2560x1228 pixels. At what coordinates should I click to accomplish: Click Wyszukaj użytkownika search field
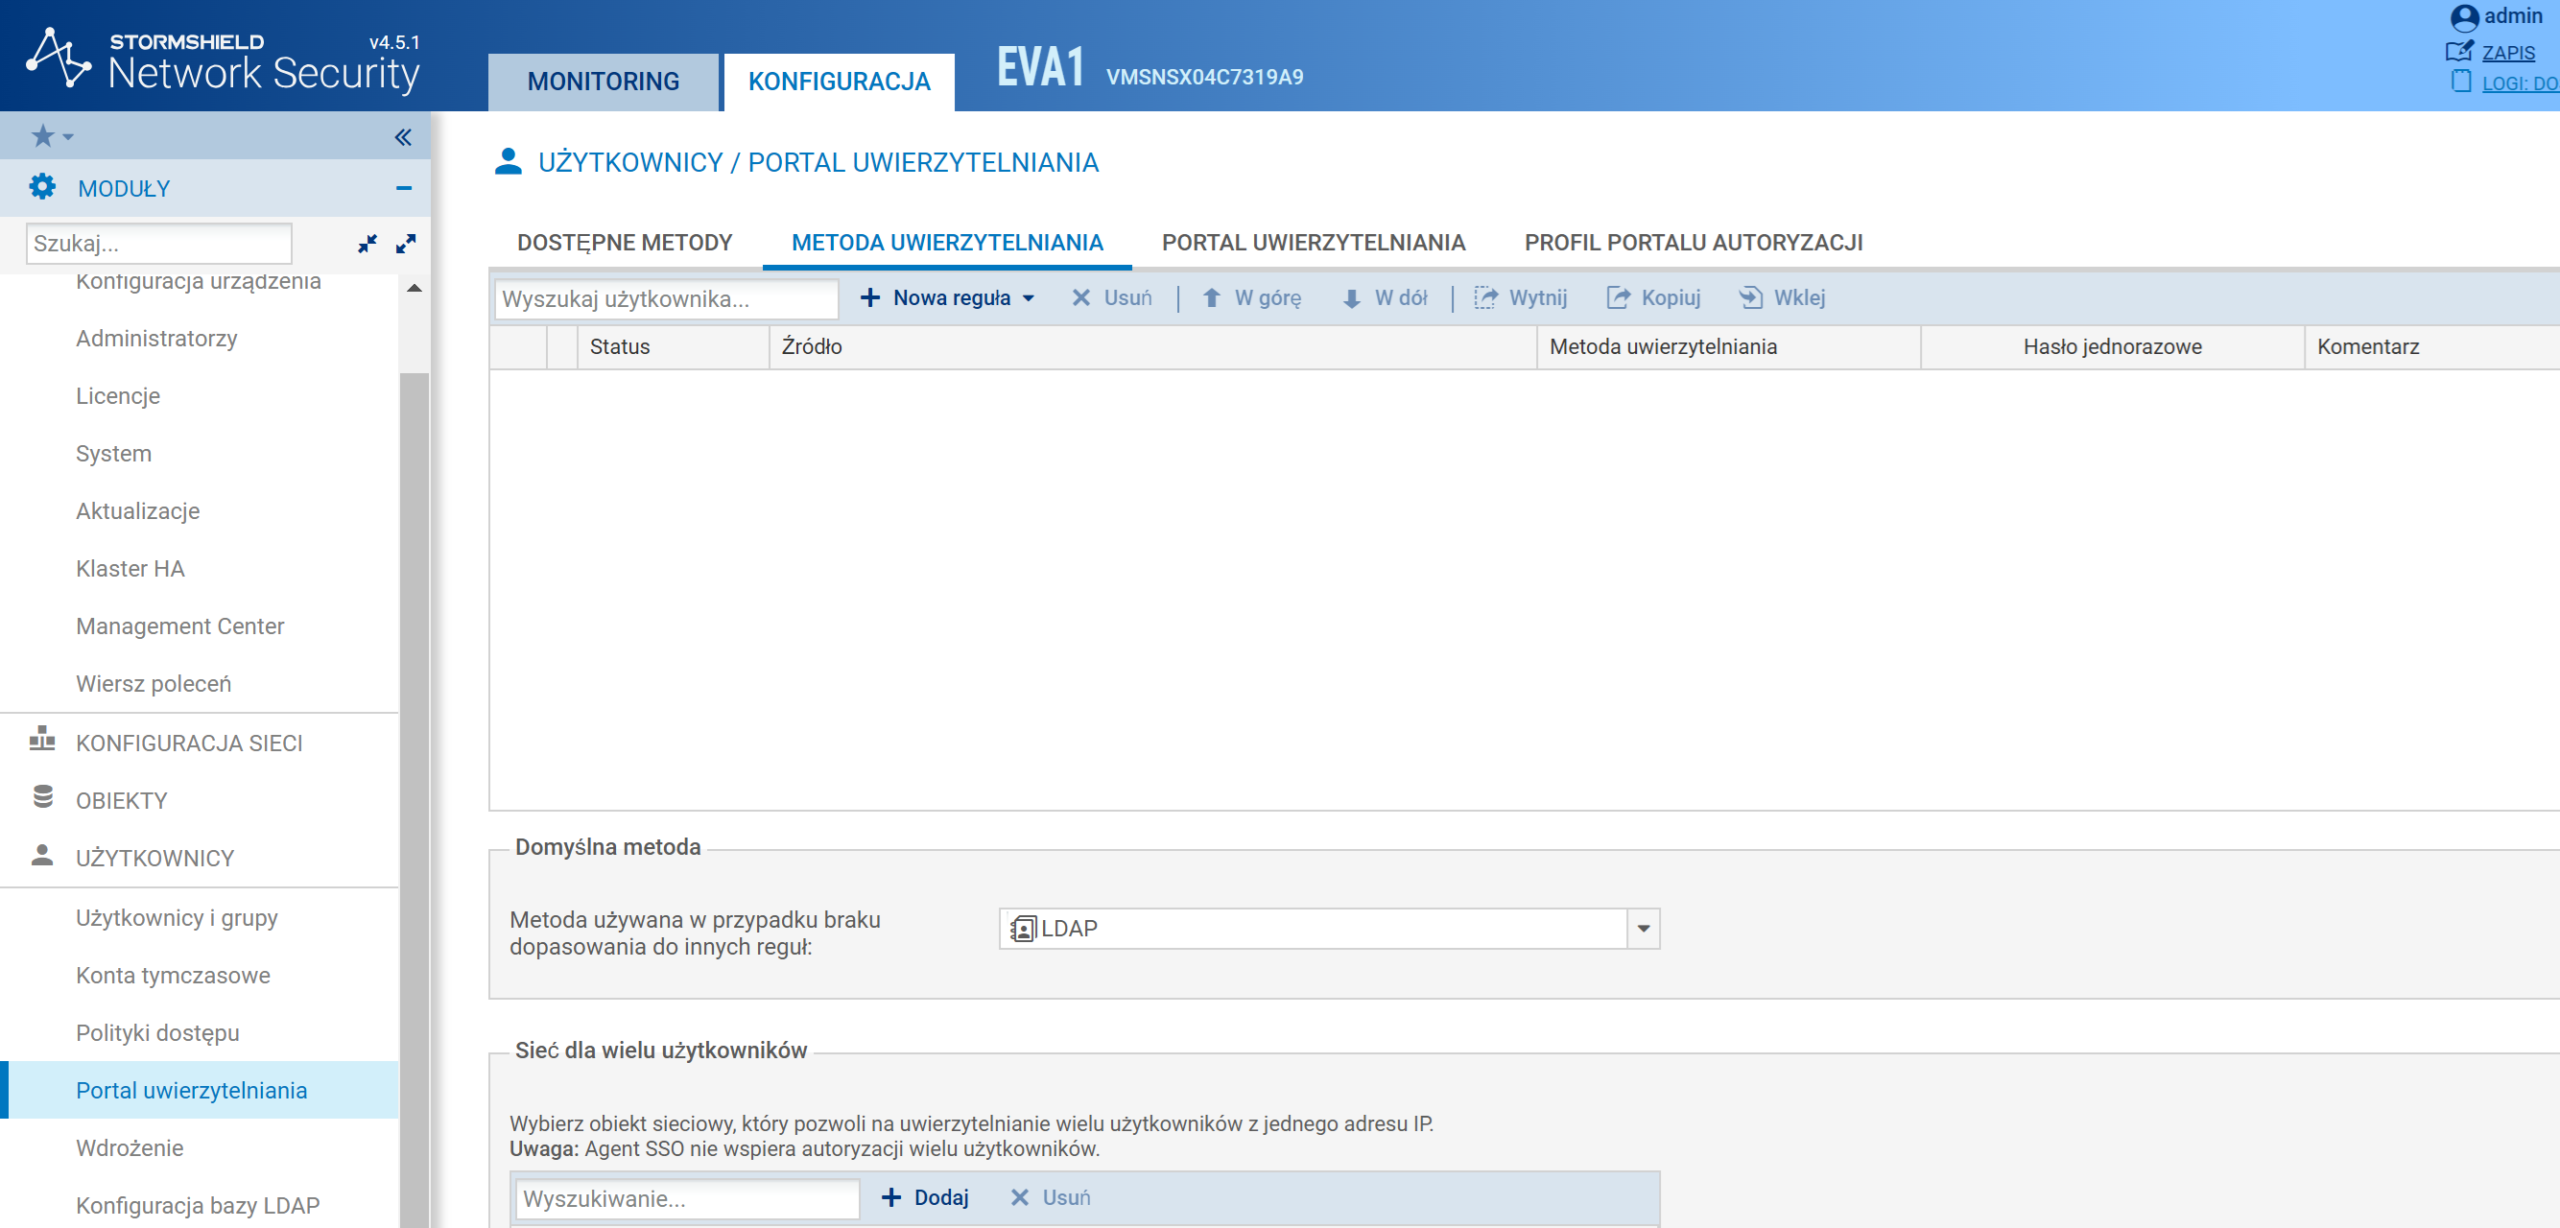[x=666, y=299]
